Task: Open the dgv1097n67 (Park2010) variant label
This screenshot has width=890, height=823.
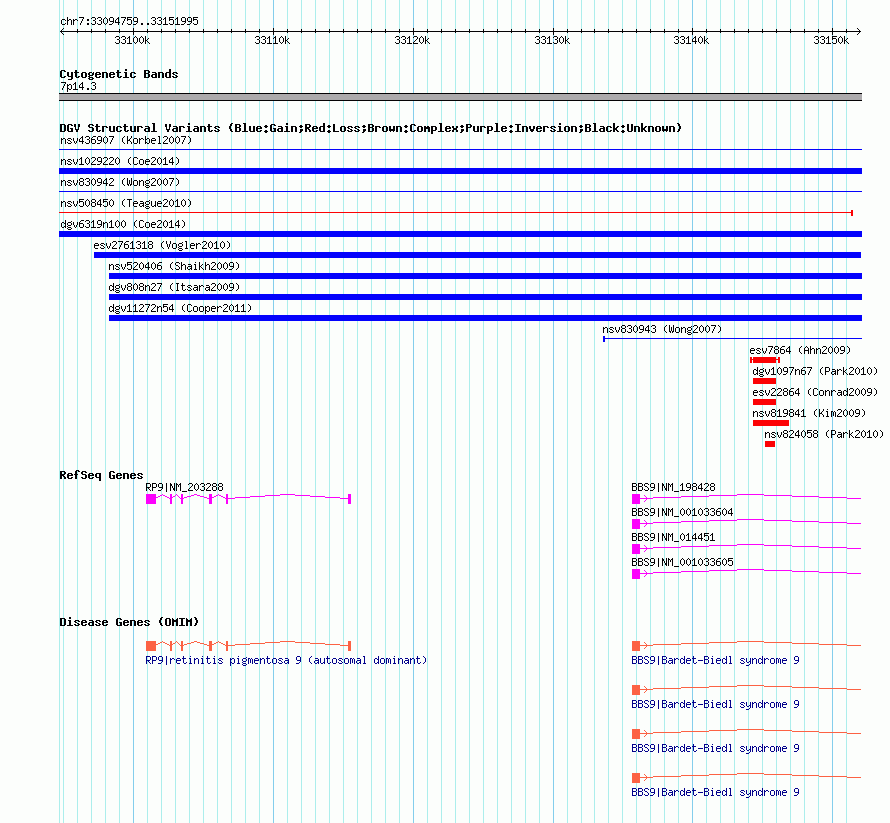Action: coord(815,371)
